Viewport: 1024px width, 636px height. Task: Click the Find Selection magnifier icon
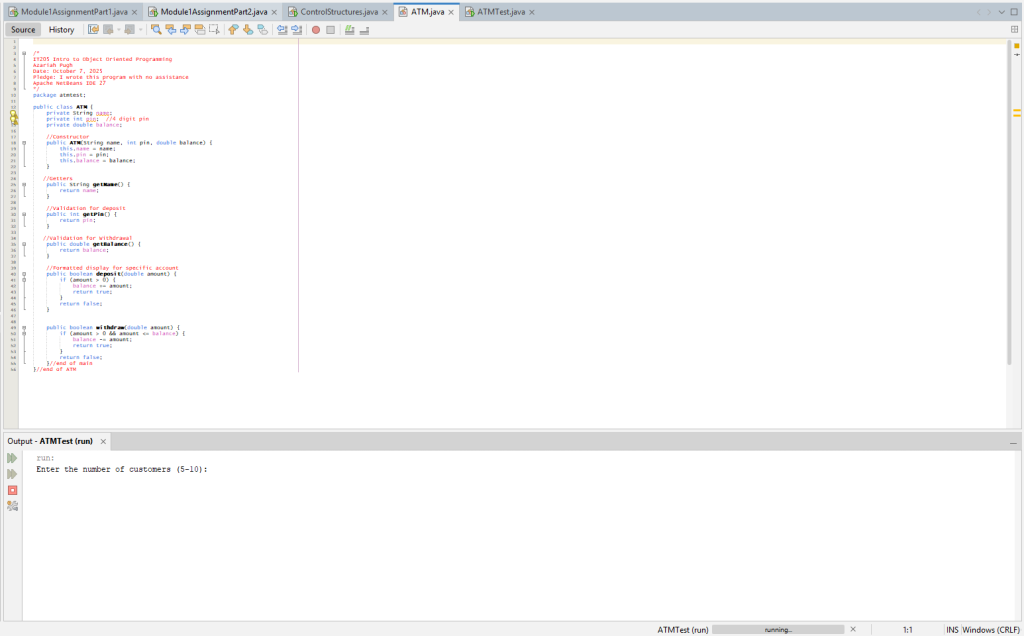[157, 30]
